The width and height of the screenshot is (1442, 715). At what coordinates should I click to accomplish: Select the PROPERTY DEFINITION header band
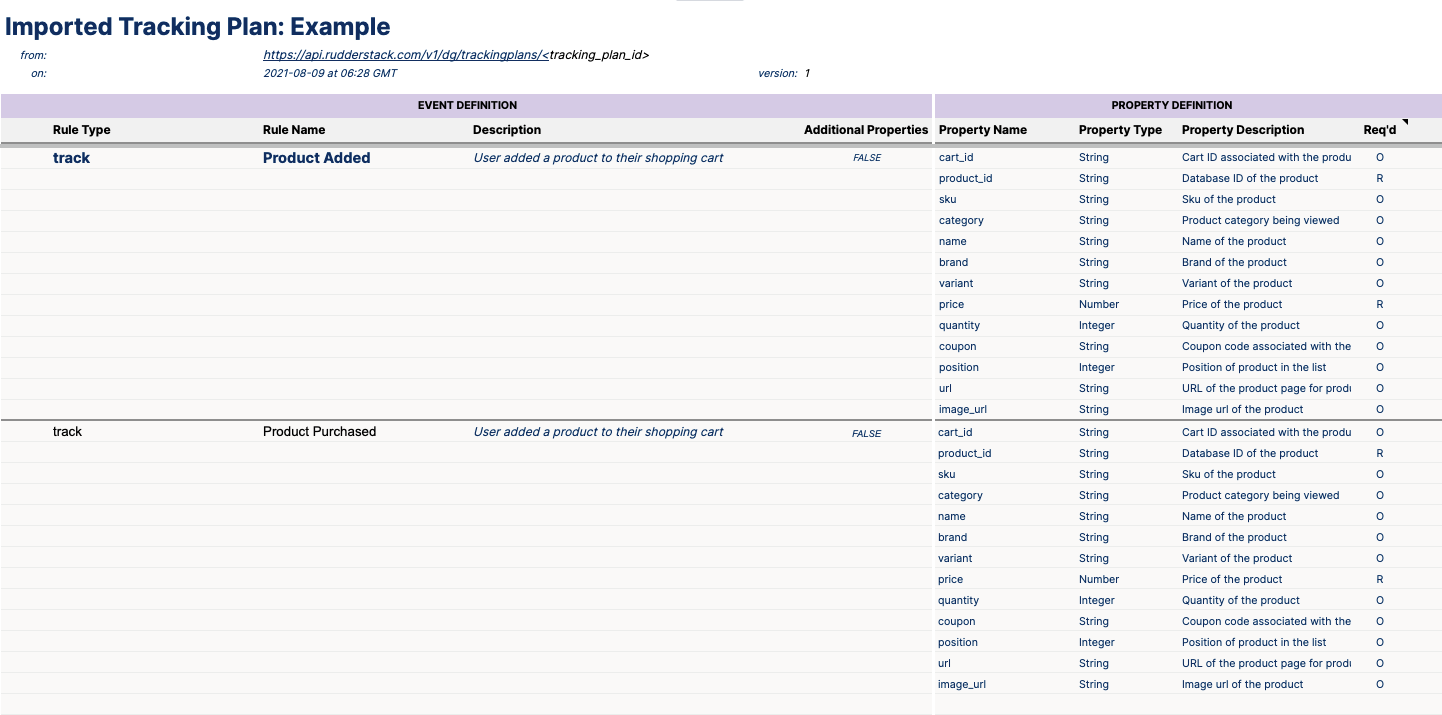point(1187,105)
